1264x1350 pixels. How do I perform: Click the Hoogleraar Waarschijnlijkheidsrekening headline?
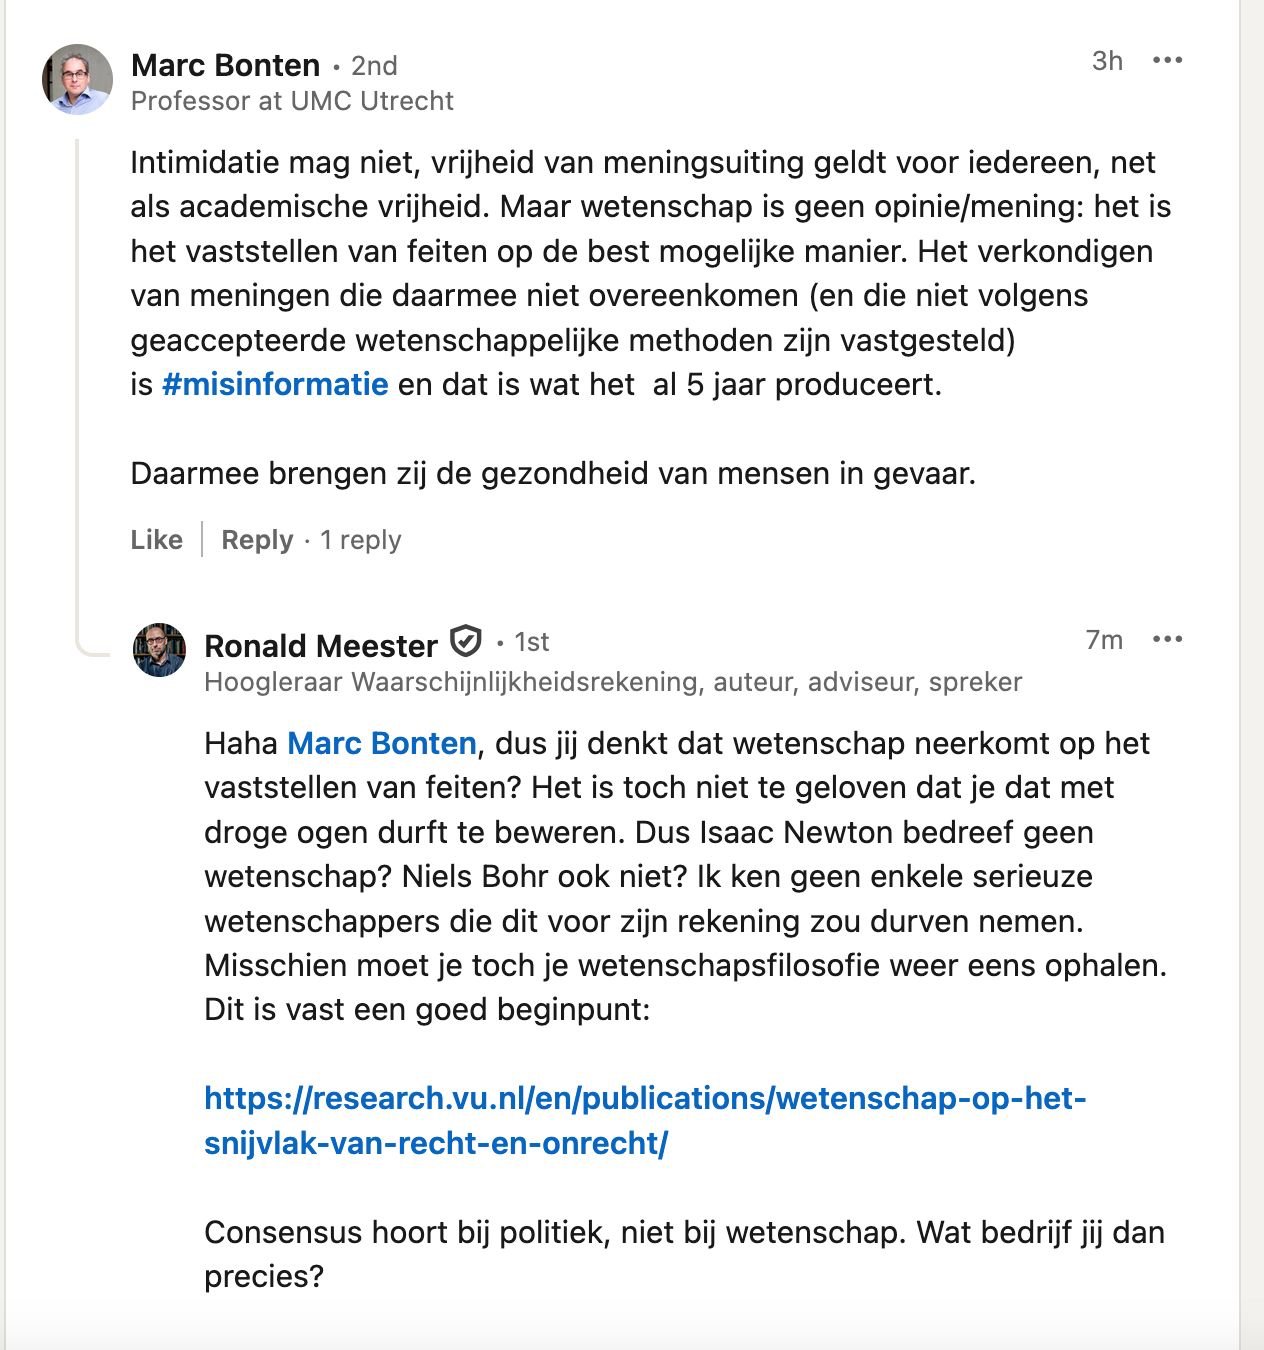point(612,682)
